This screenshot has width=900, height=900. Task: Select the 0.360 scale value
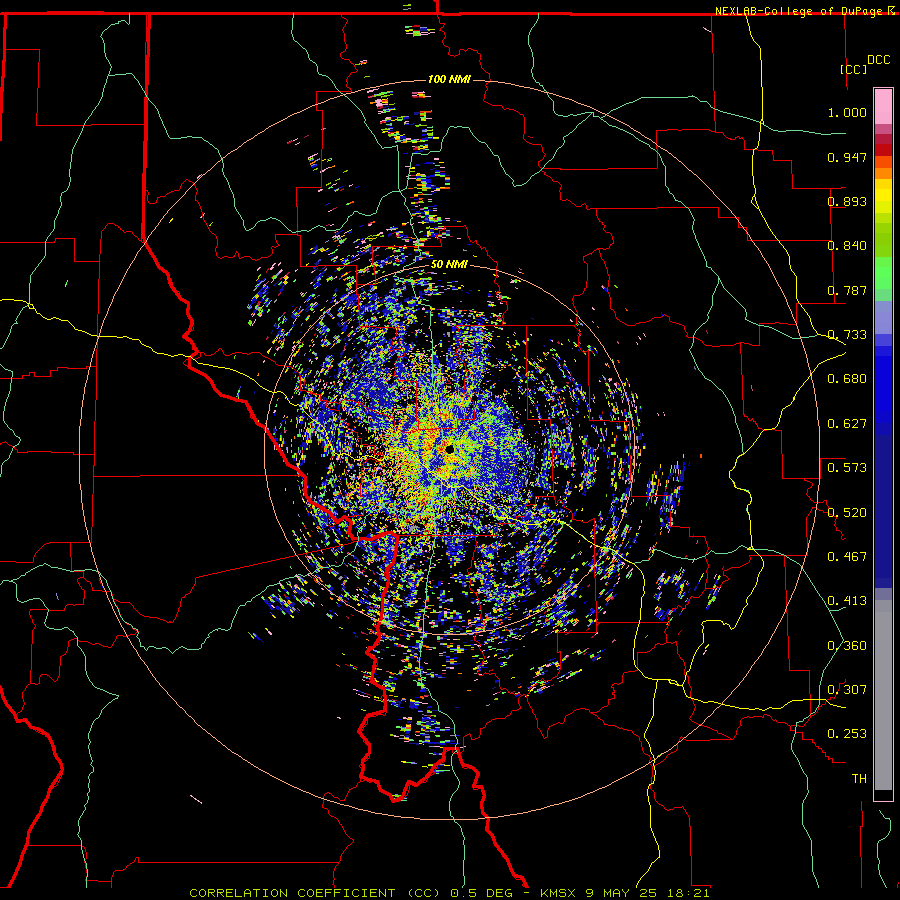[847, 646]
